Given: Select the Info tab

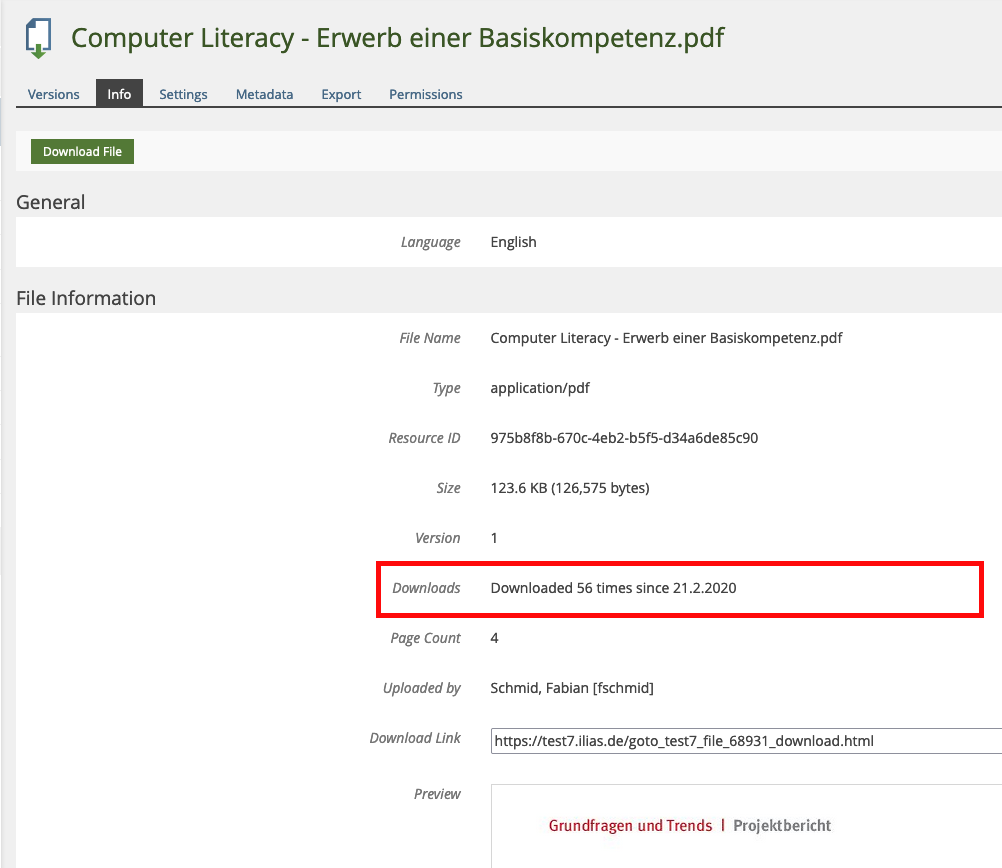Looking at the screenshot, I should pos(119,94).
